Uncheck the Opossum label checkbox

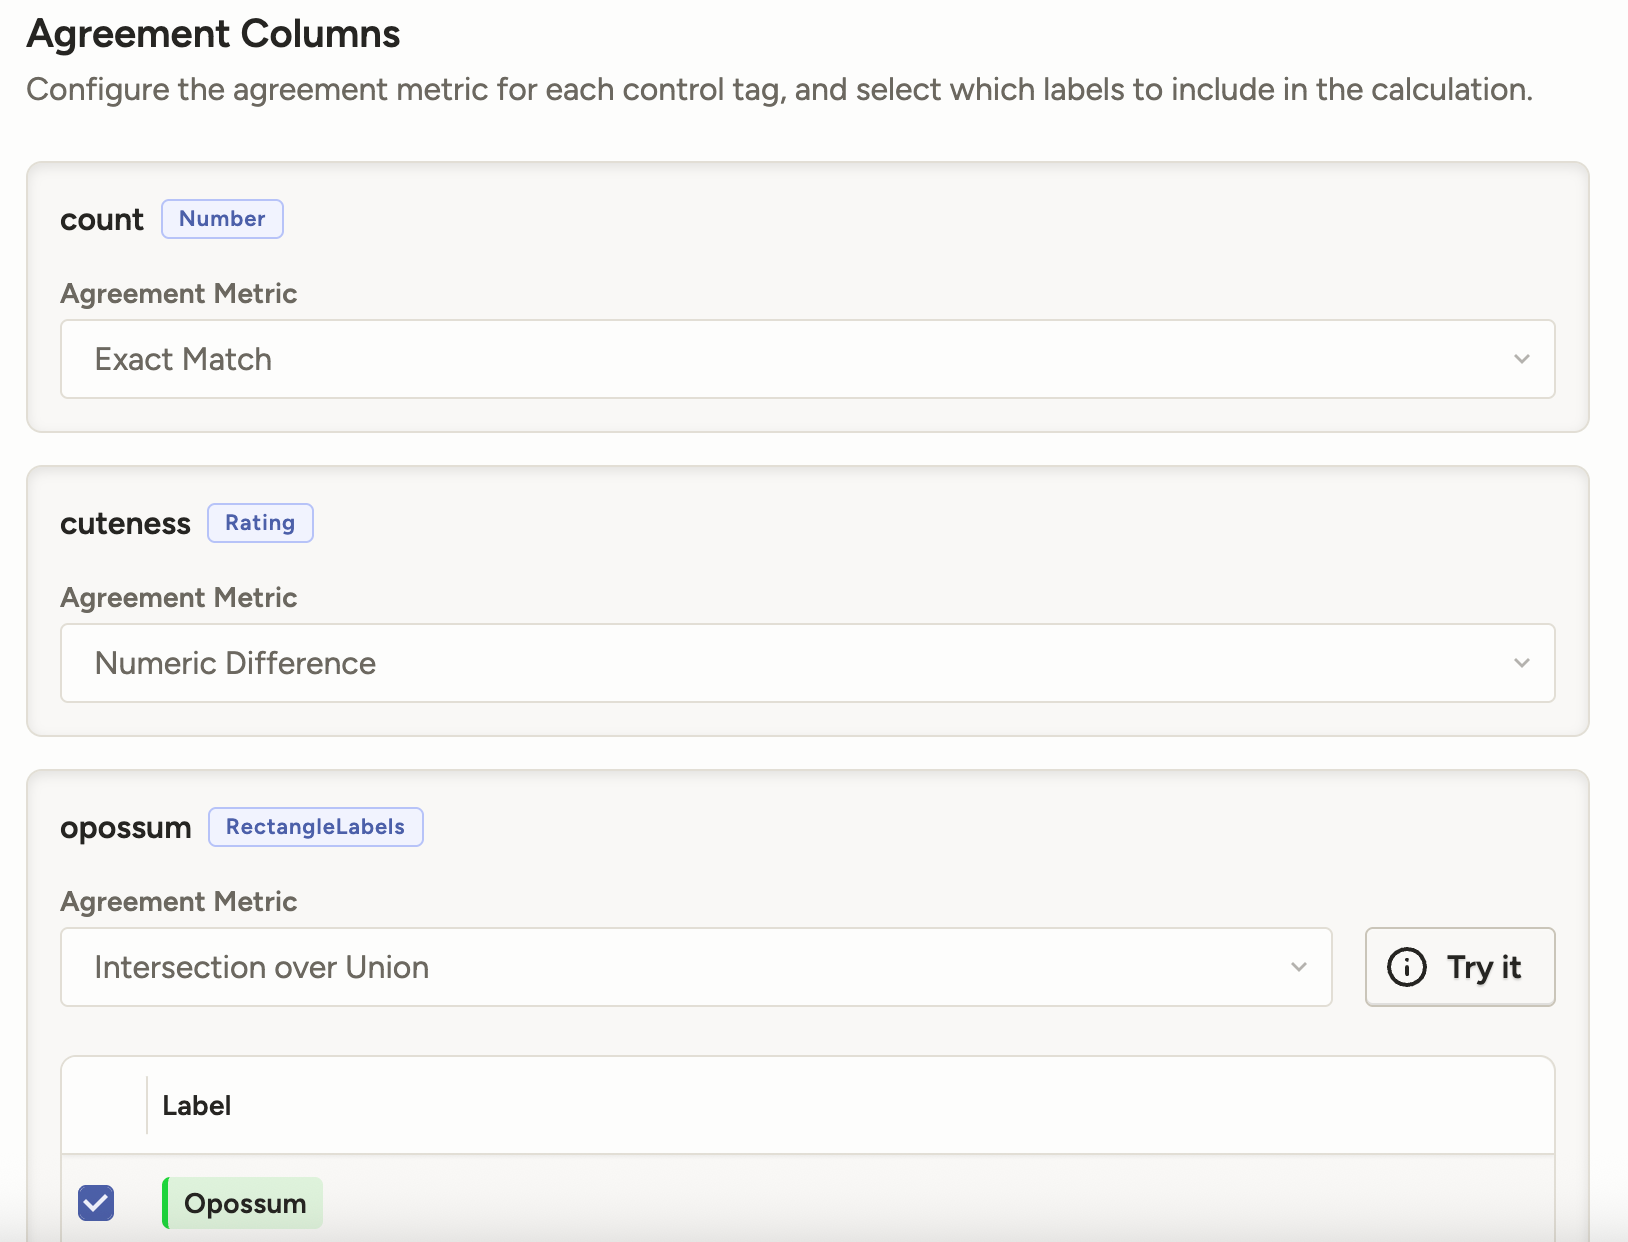(x=96, y=1203)
